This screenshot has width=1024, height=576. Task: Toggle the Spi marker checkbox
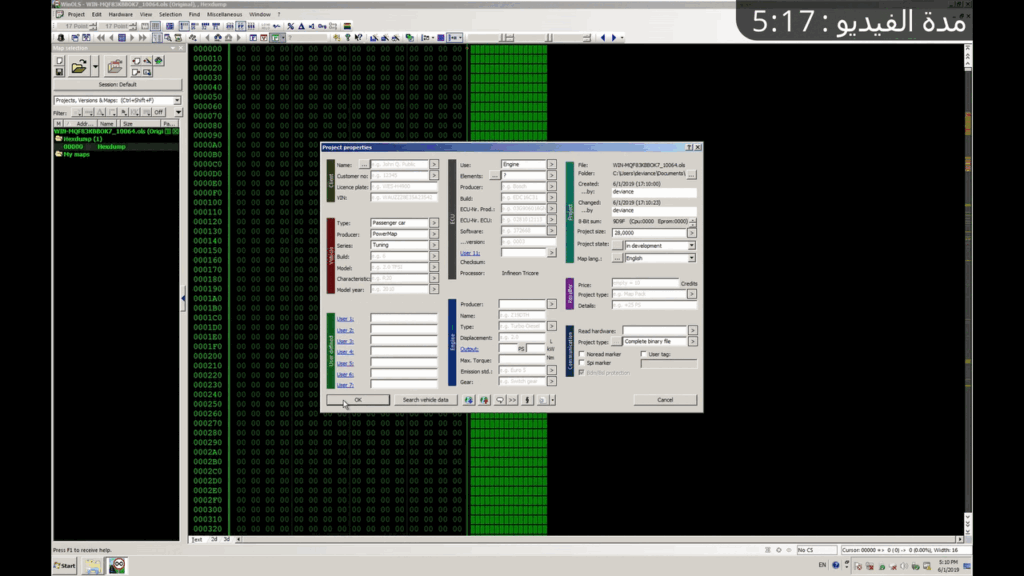click(583, 363)
